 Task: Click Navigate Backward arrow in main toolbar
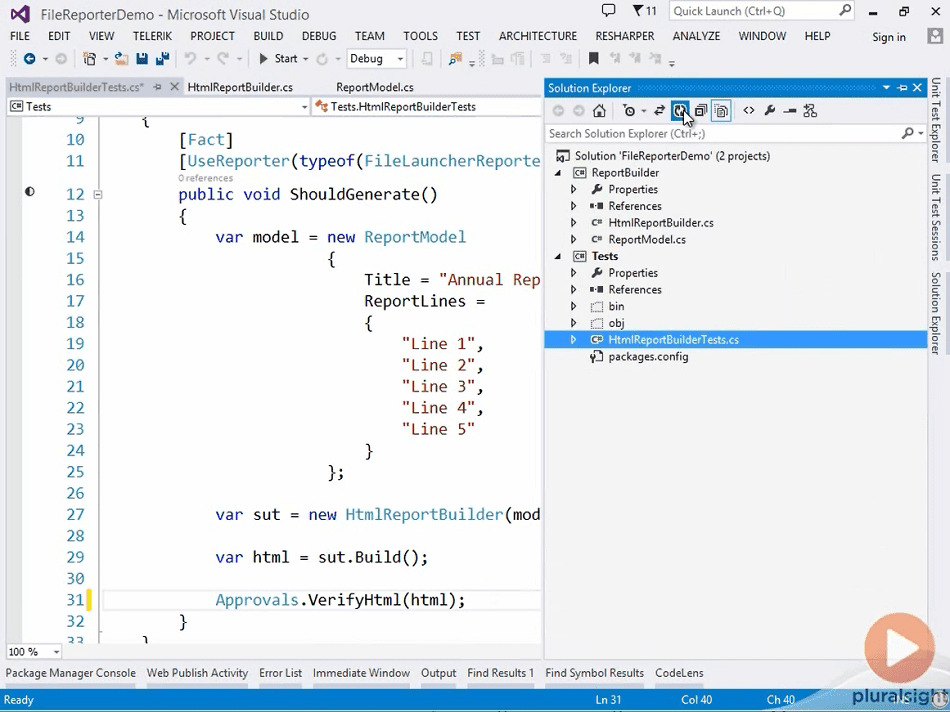click(28, 59)
